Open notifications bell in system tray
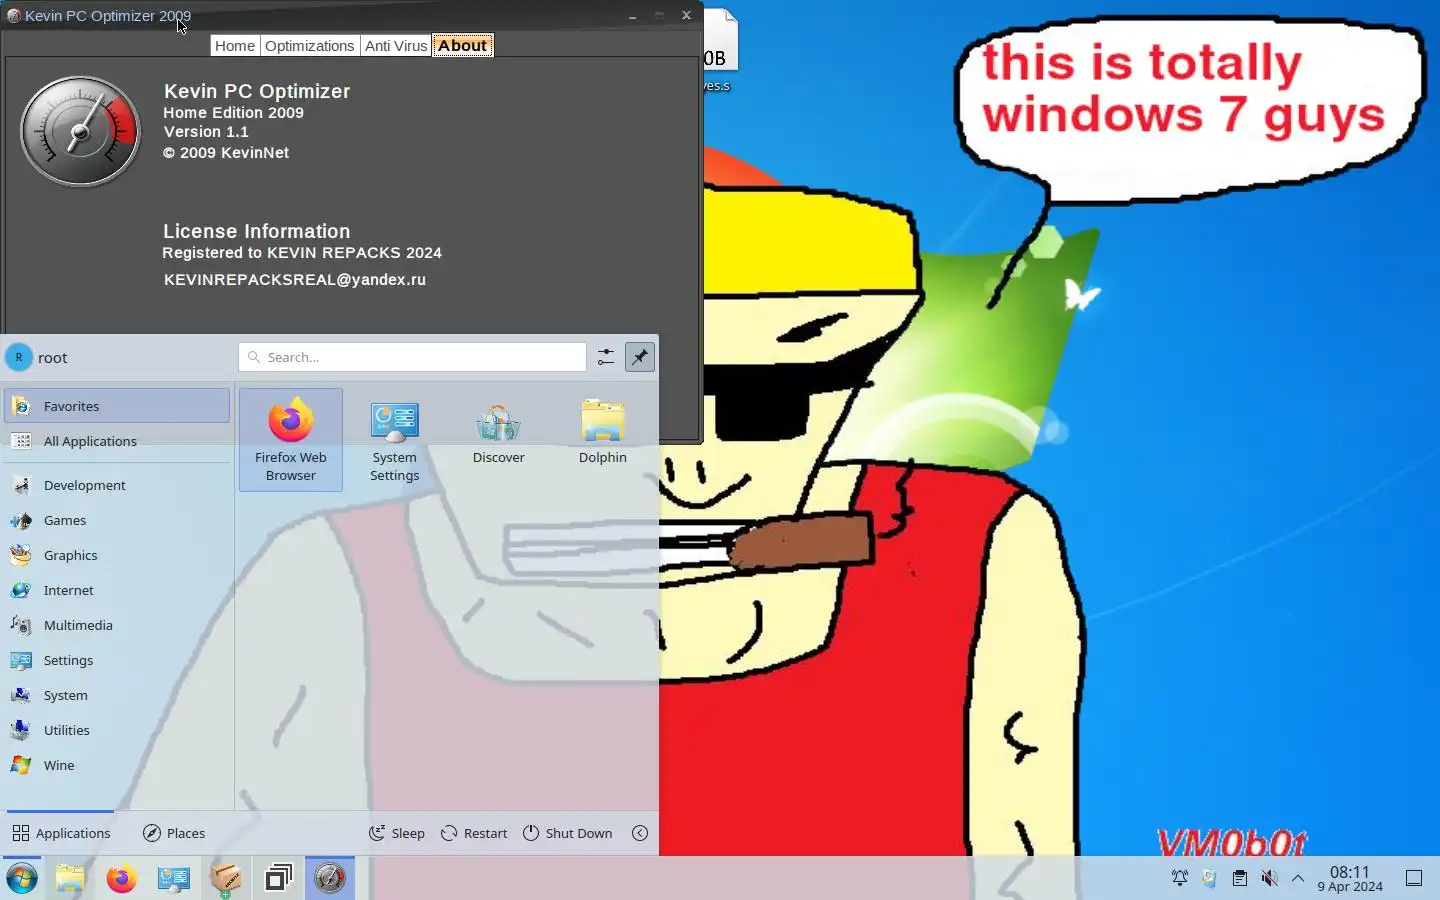1440x900 pixels. pos(1180,879)
